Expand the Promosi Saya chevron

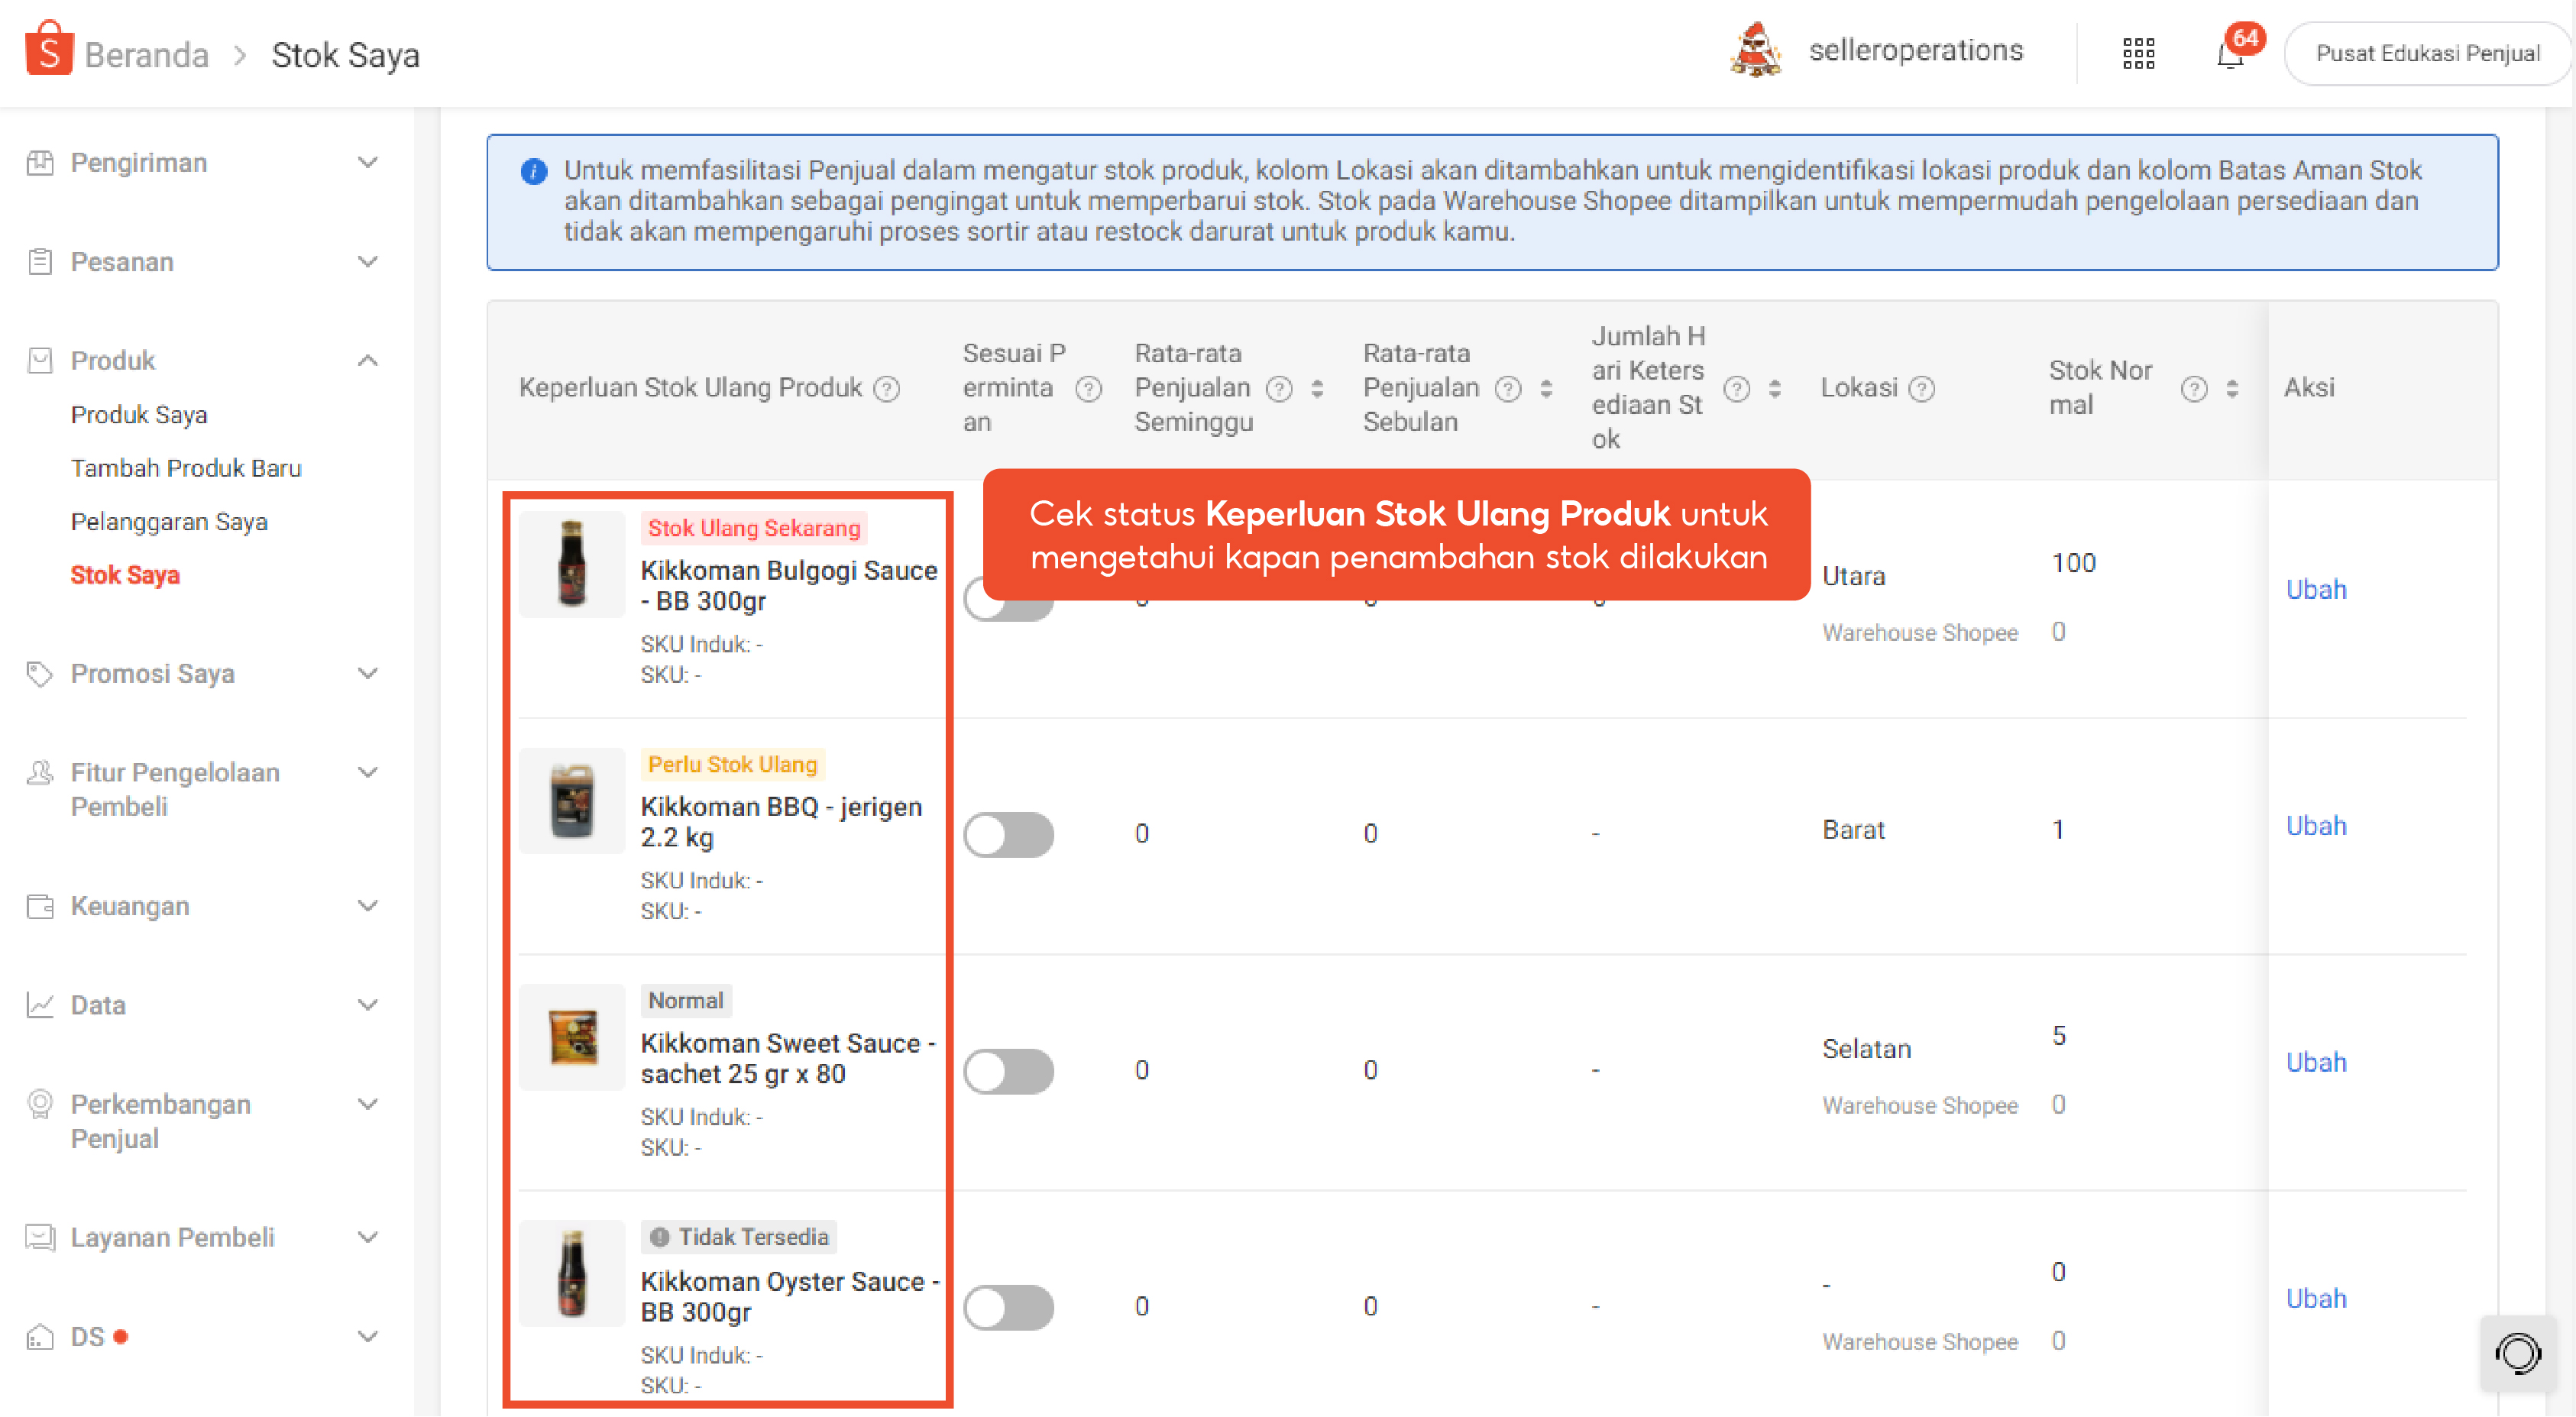pyautogui.click(x=368, y=674)
